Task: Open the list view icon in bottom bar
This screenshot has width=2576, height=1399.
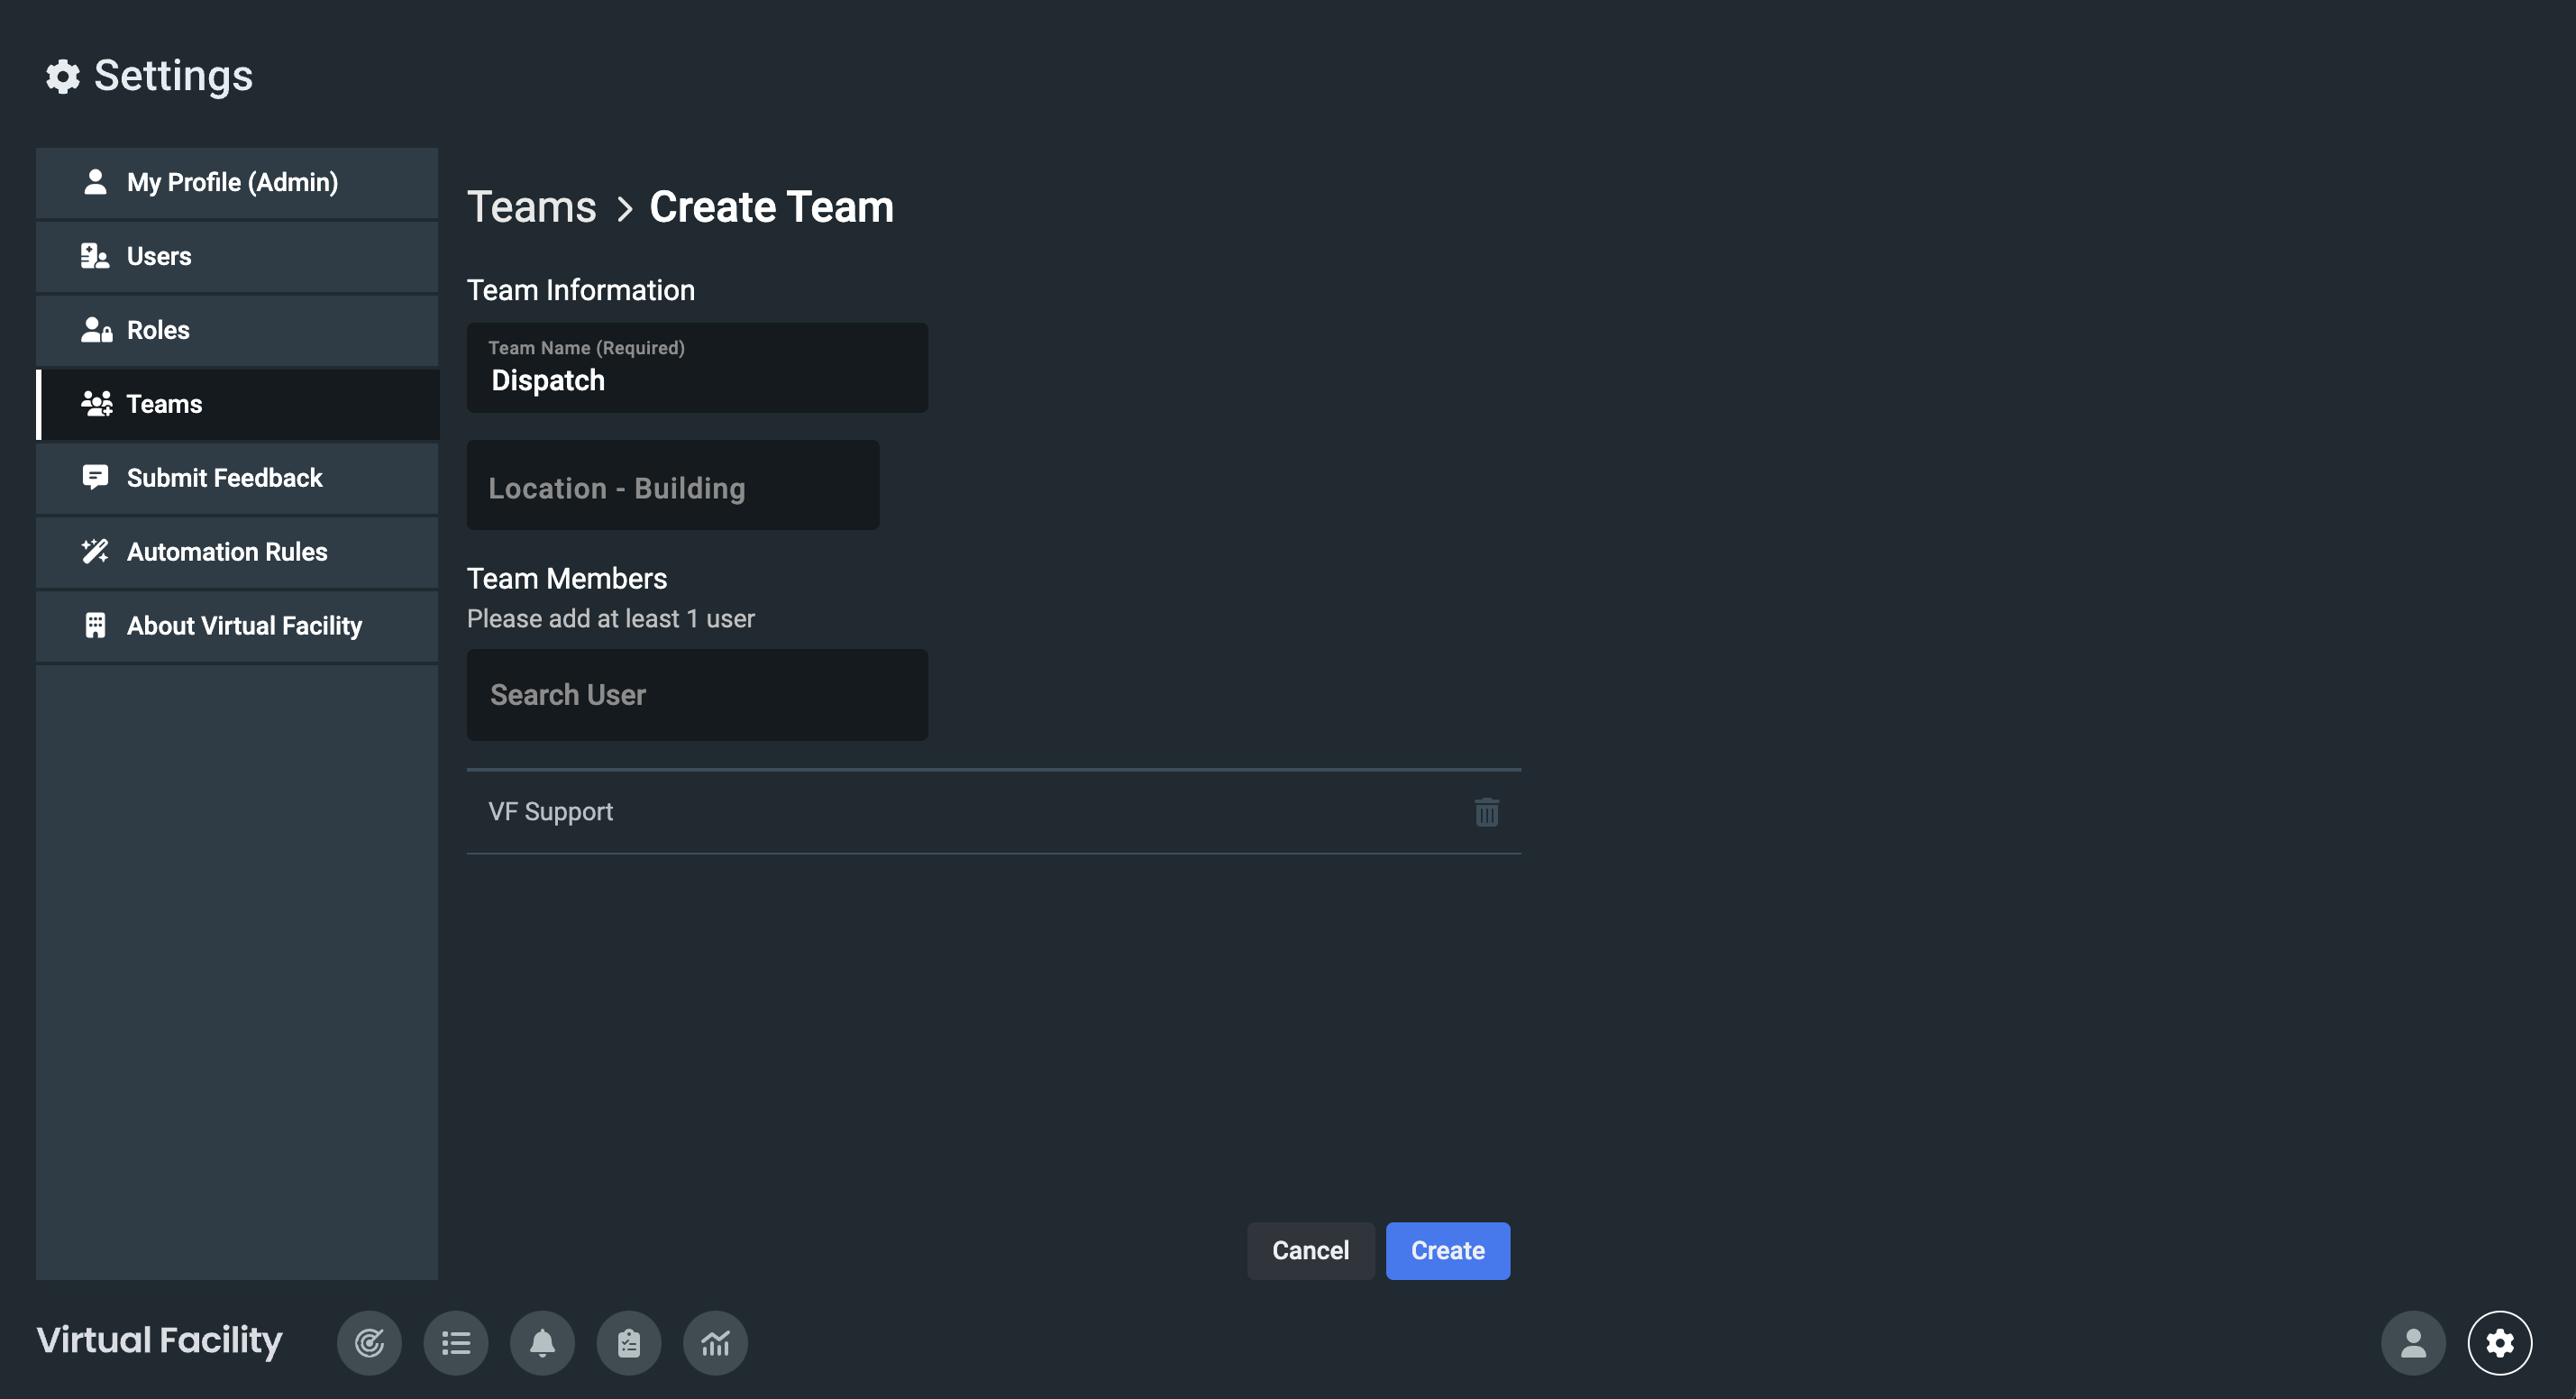Action: click(456, 1343)
